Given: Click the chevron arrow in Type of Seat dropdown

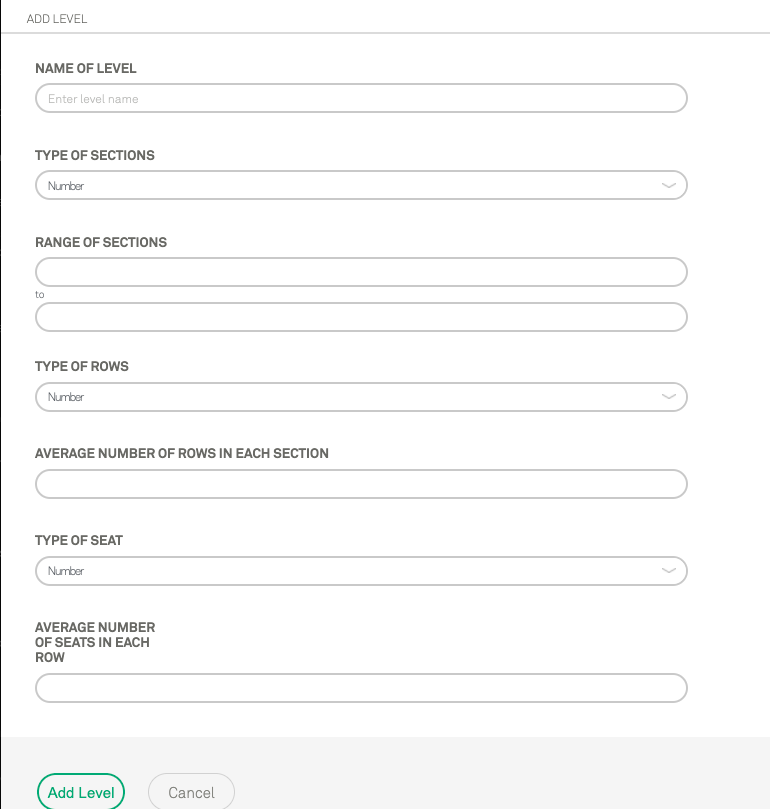Looking at the screenshot, I should pyautogui.click(x=669, y=571).
